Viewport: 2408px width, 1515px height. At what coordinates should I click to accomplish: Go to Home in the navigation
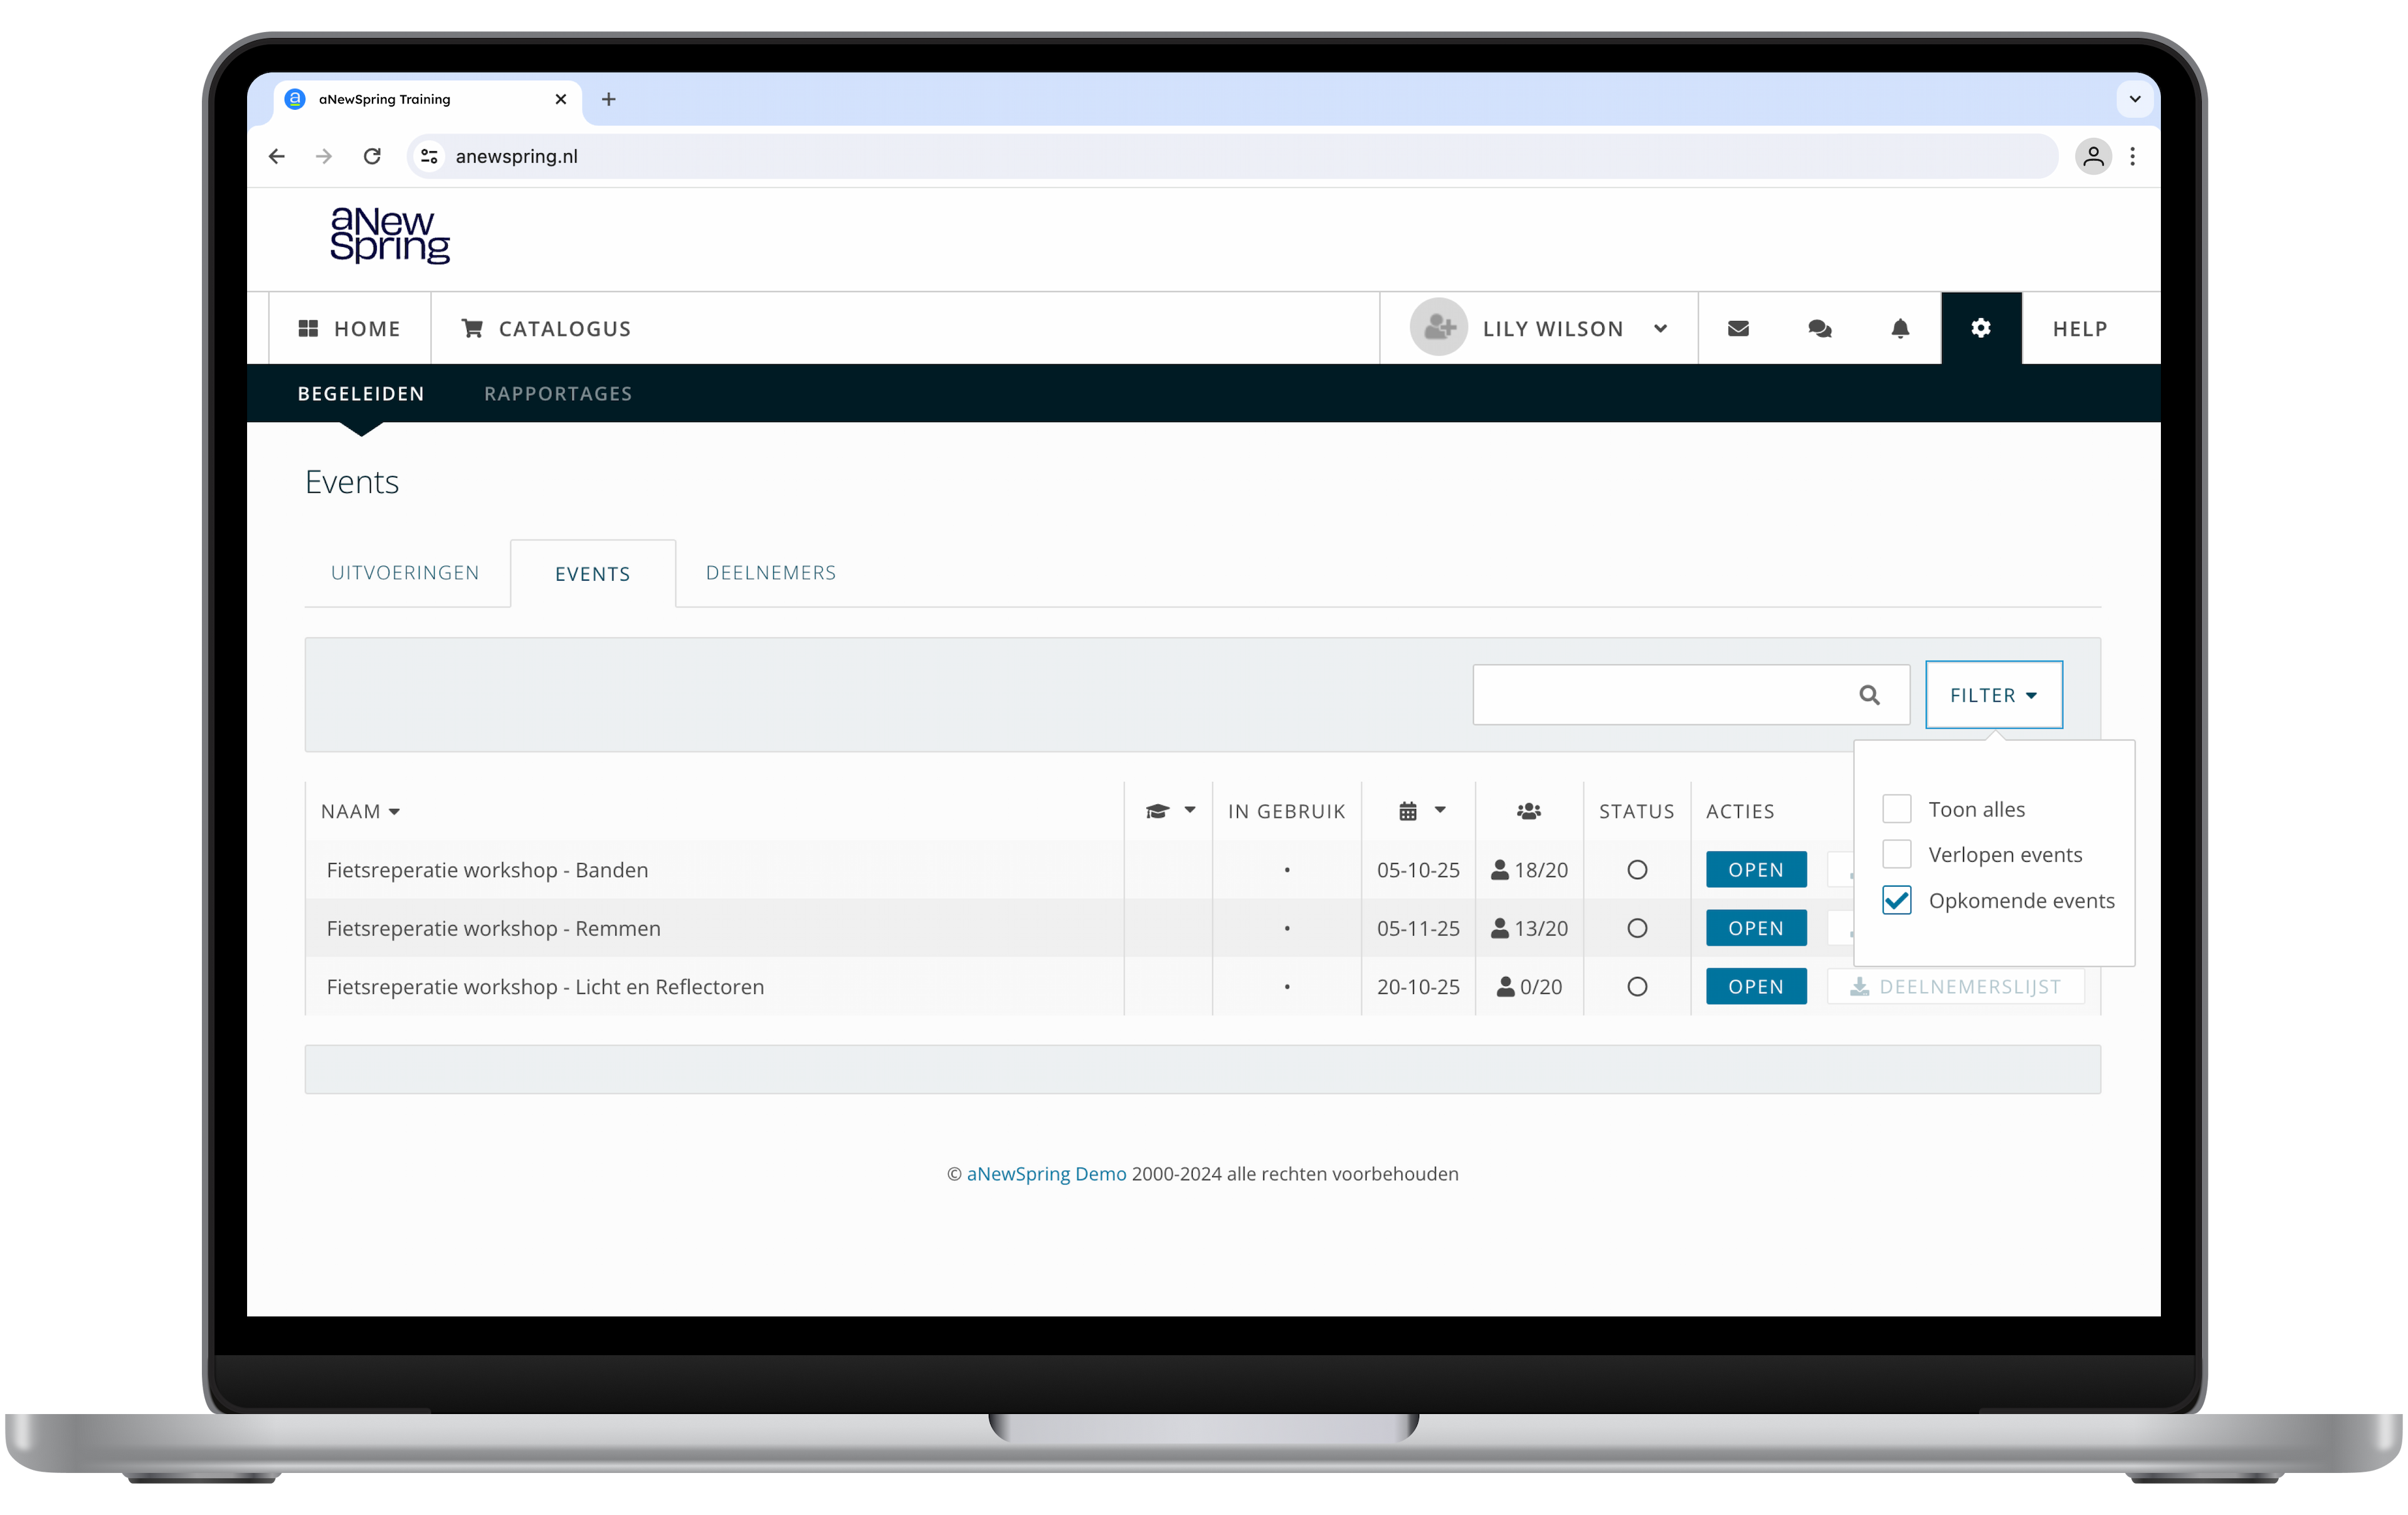[x=349, y=328]
